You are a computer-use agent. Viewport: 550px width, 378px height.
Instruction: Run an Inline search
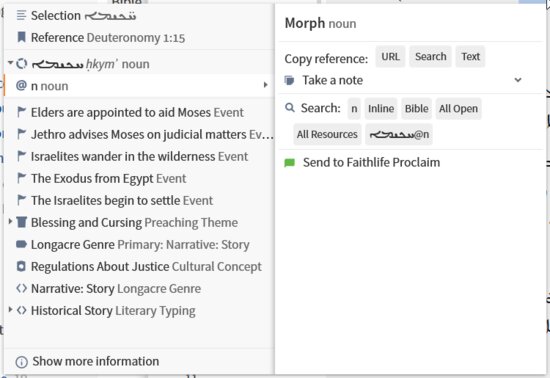click(381, 109)
